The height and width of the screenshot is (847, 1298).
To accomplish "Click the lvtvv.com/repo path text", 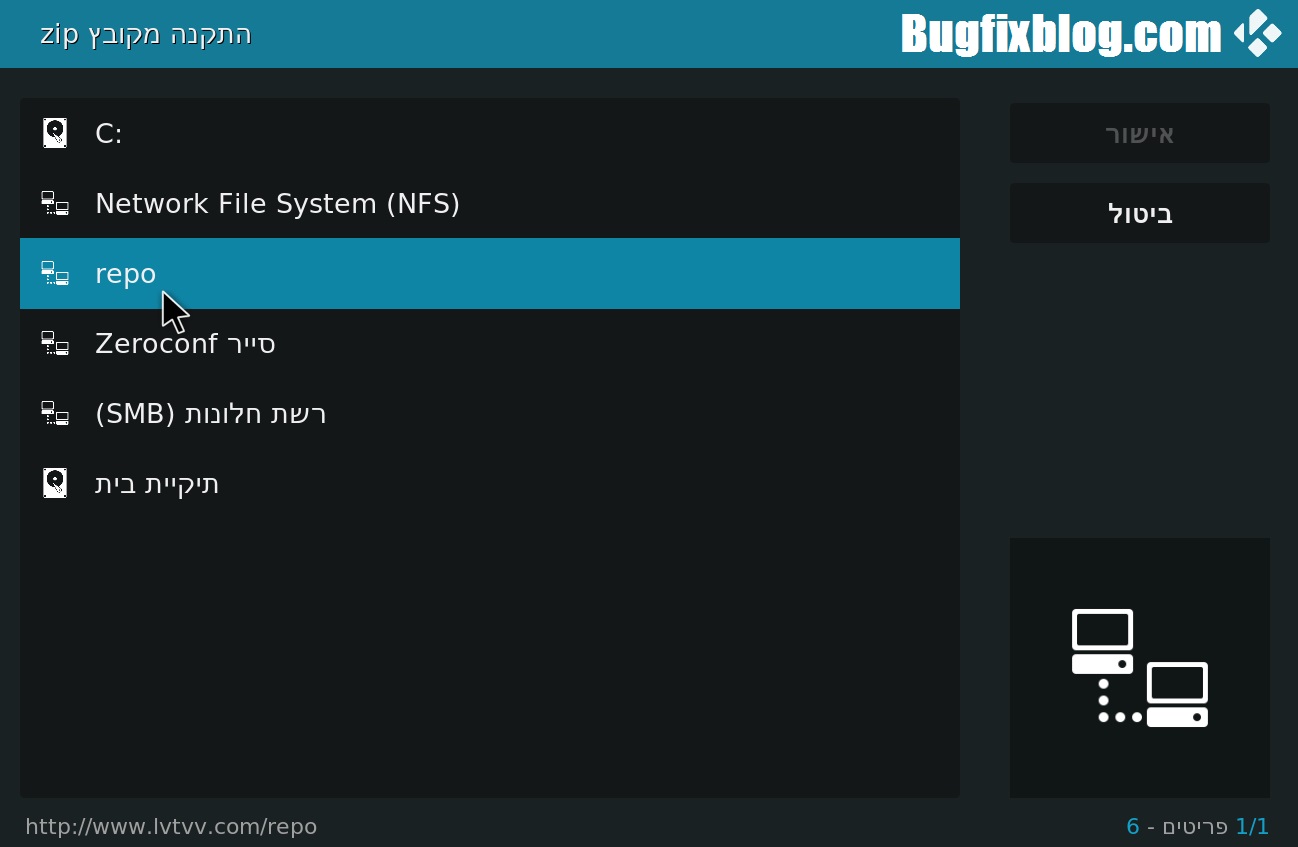I will (x=171, y=827).
